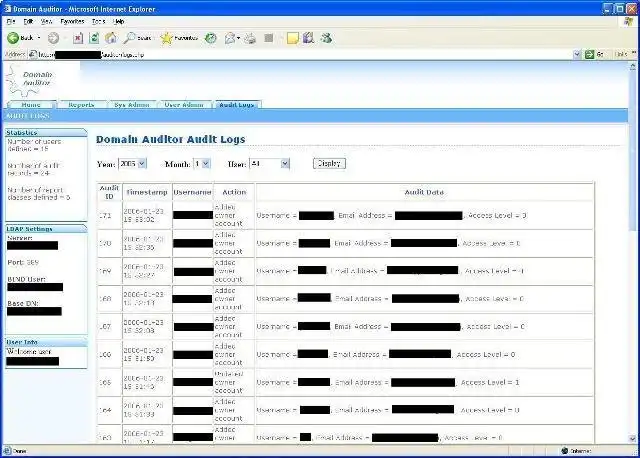Click Access Level = 3 text in row 171

pos(497,215)
